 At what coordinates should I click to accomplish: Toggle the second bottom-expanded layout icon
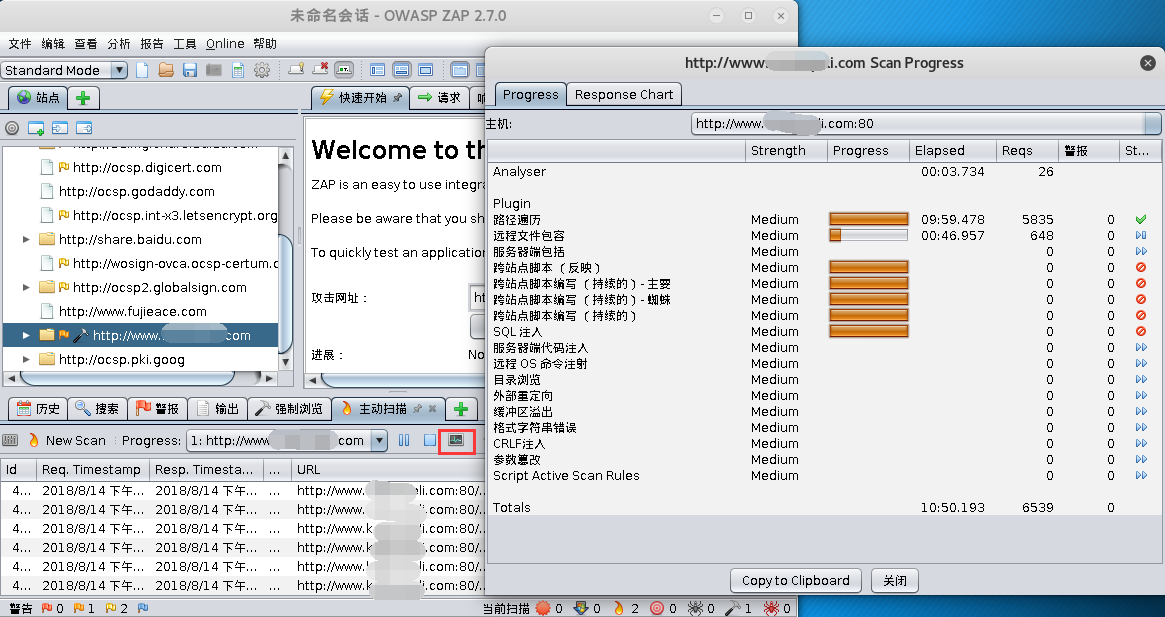401,70
